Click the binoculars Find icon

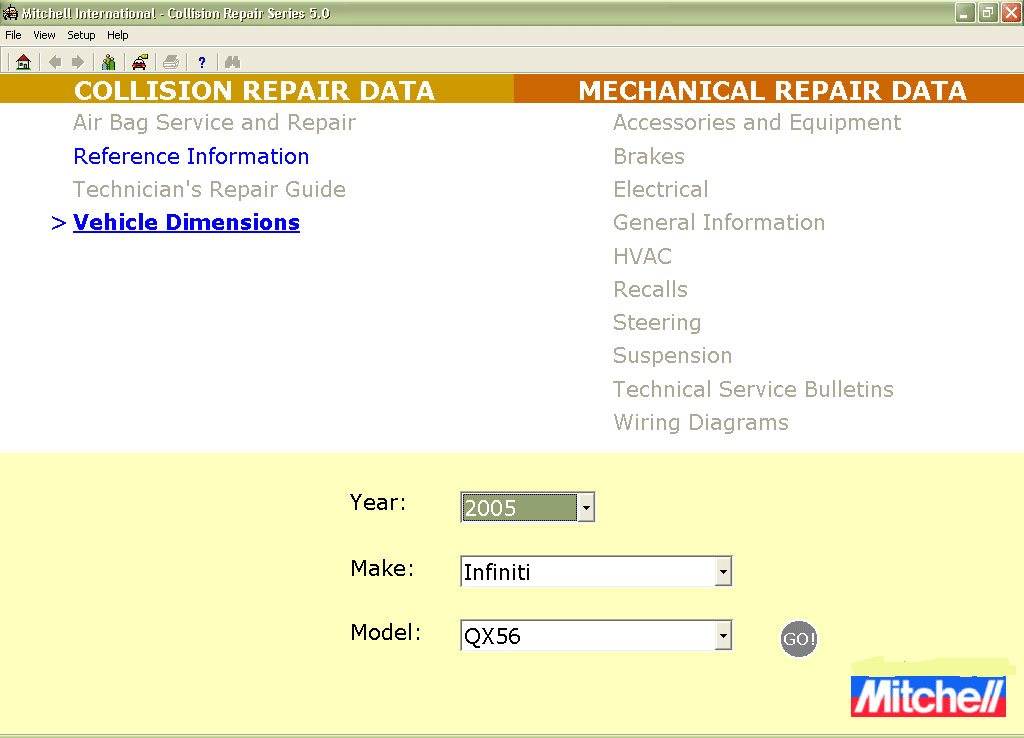tap(232, 62)
